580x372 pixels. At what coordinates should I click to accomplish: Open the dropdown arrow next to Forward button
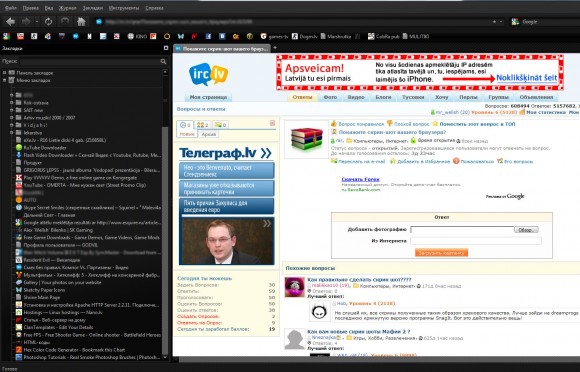pyautogui.click(x=37, y=22)
